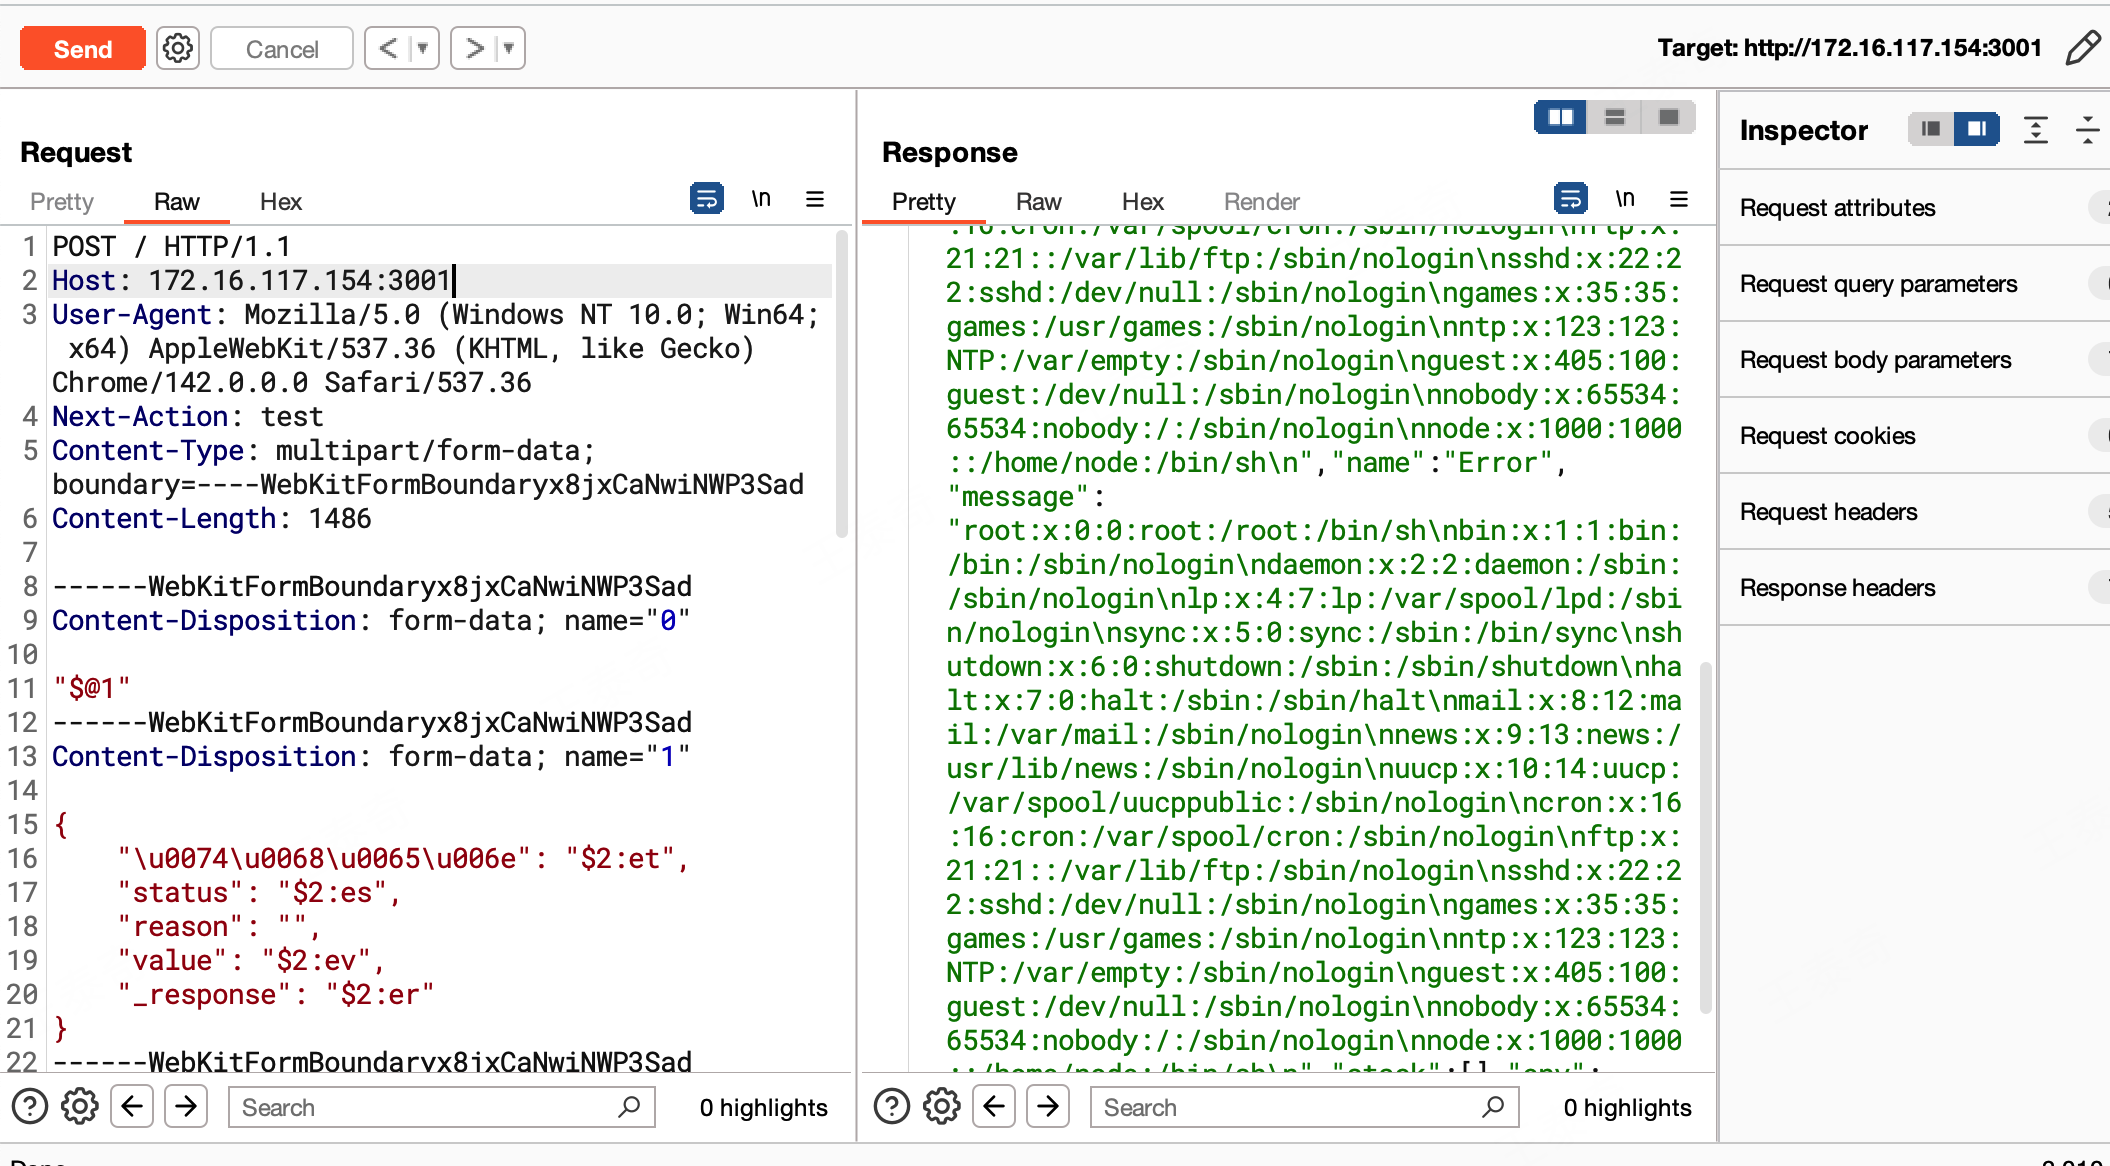Expand Request headers section in Inspector
Viewport: 2110px width, 1166px height.
1828,512
